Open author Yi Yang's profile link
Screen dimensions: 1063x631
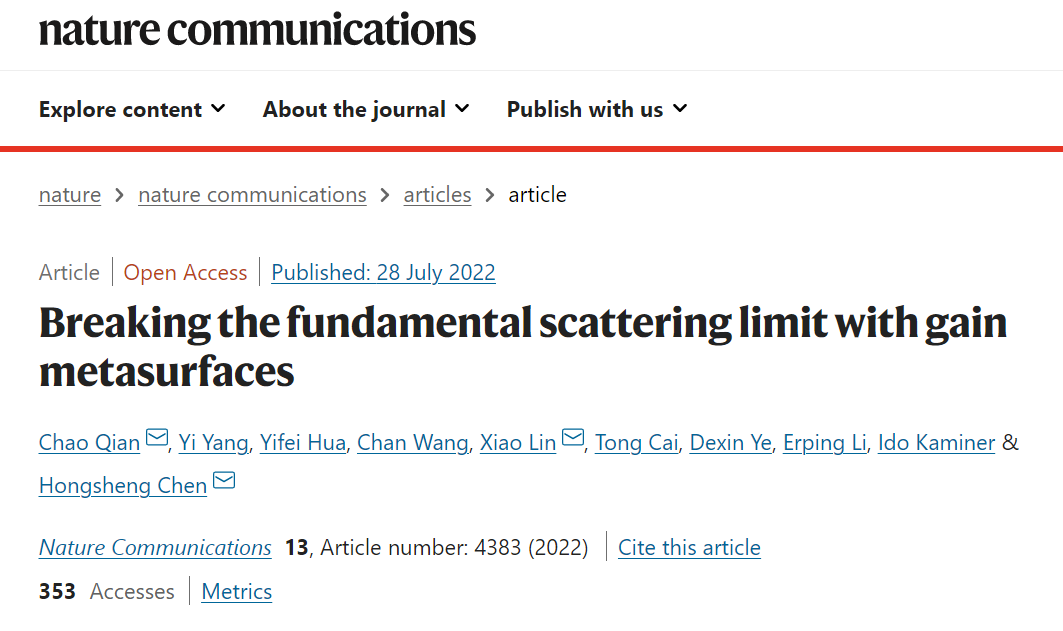click(213, 442)
